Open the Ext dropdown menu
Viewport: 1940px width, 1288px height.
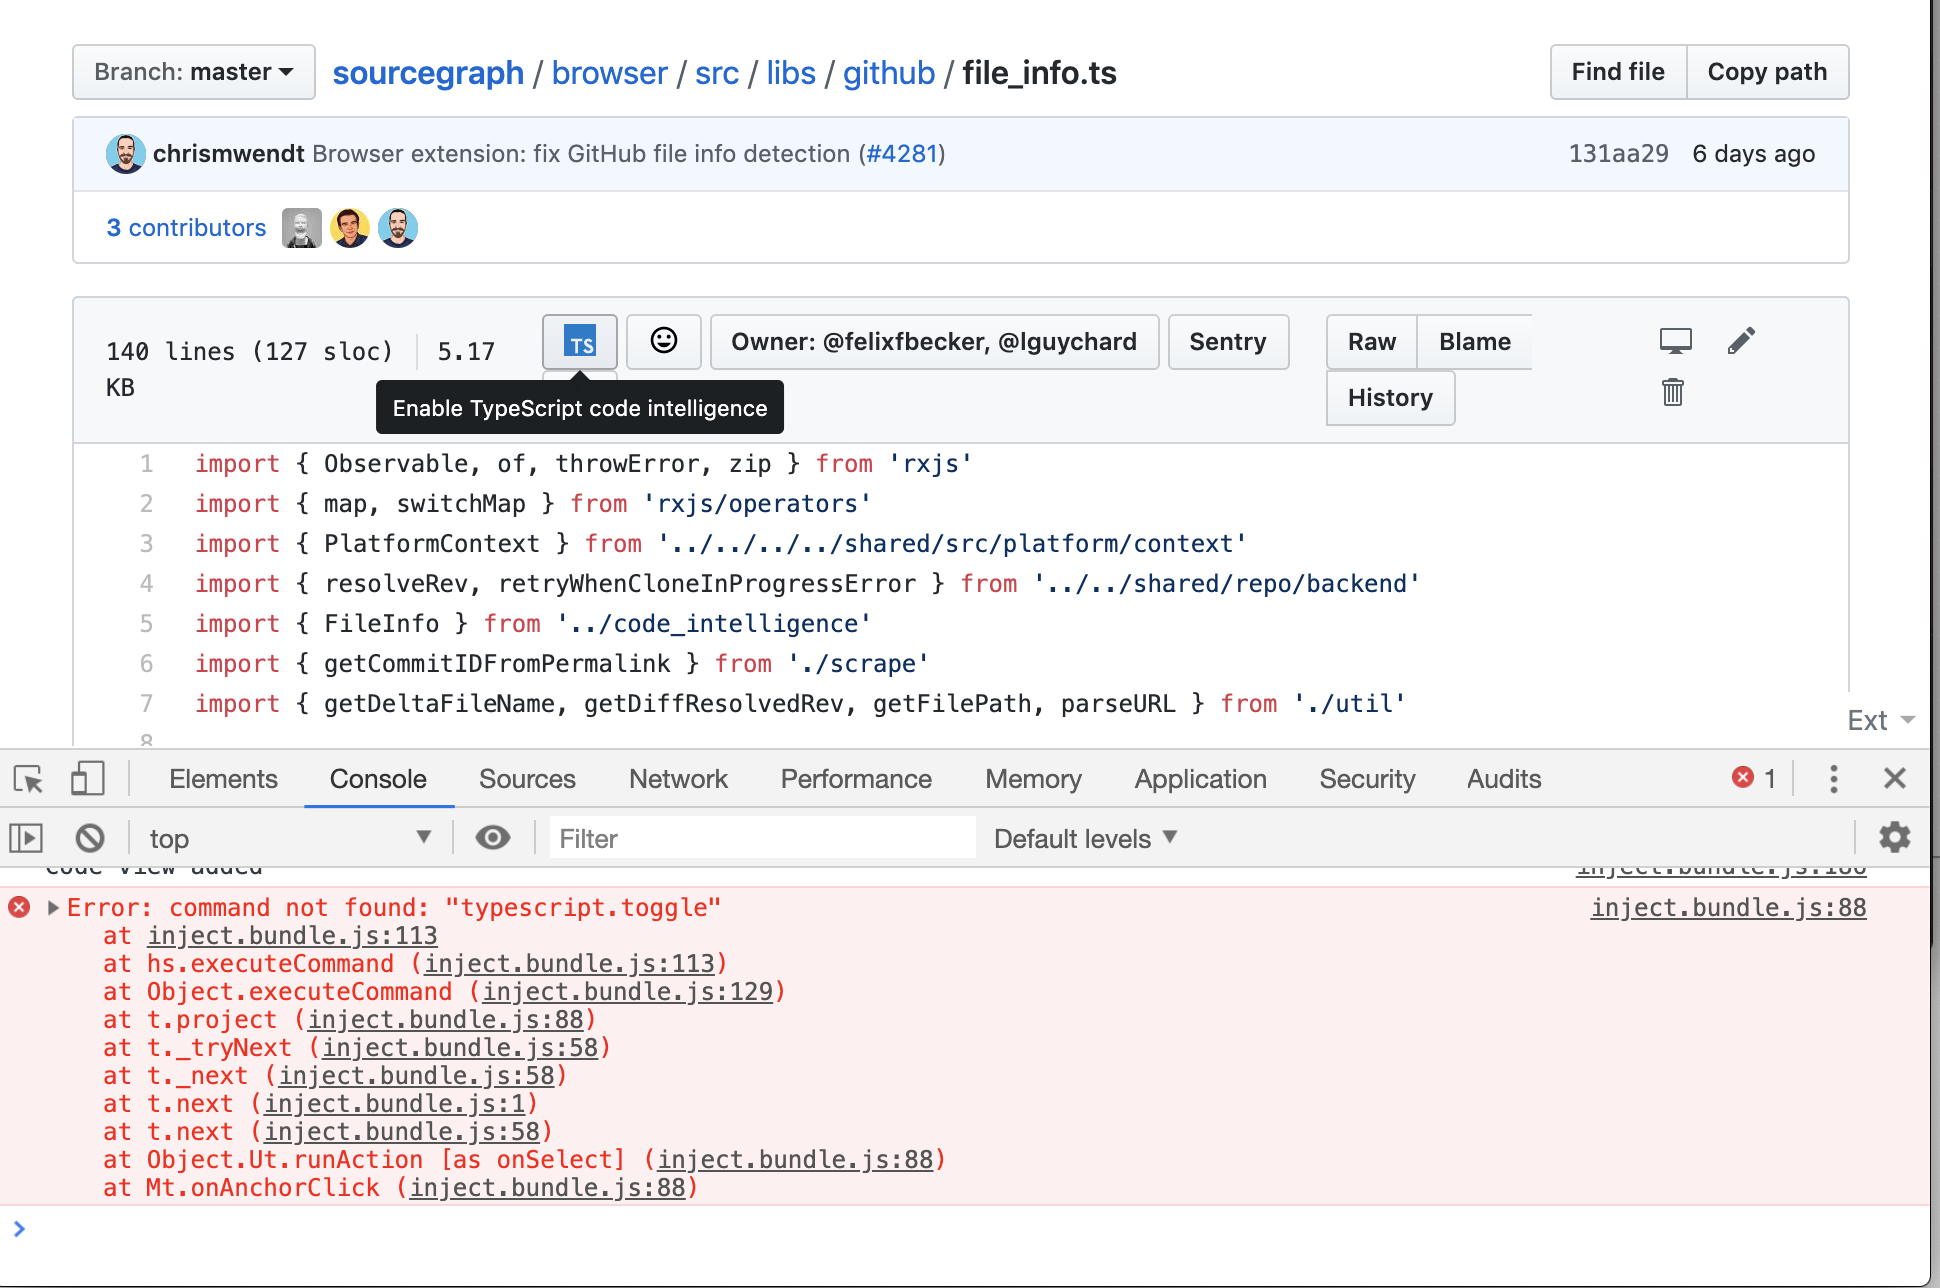1880,720
